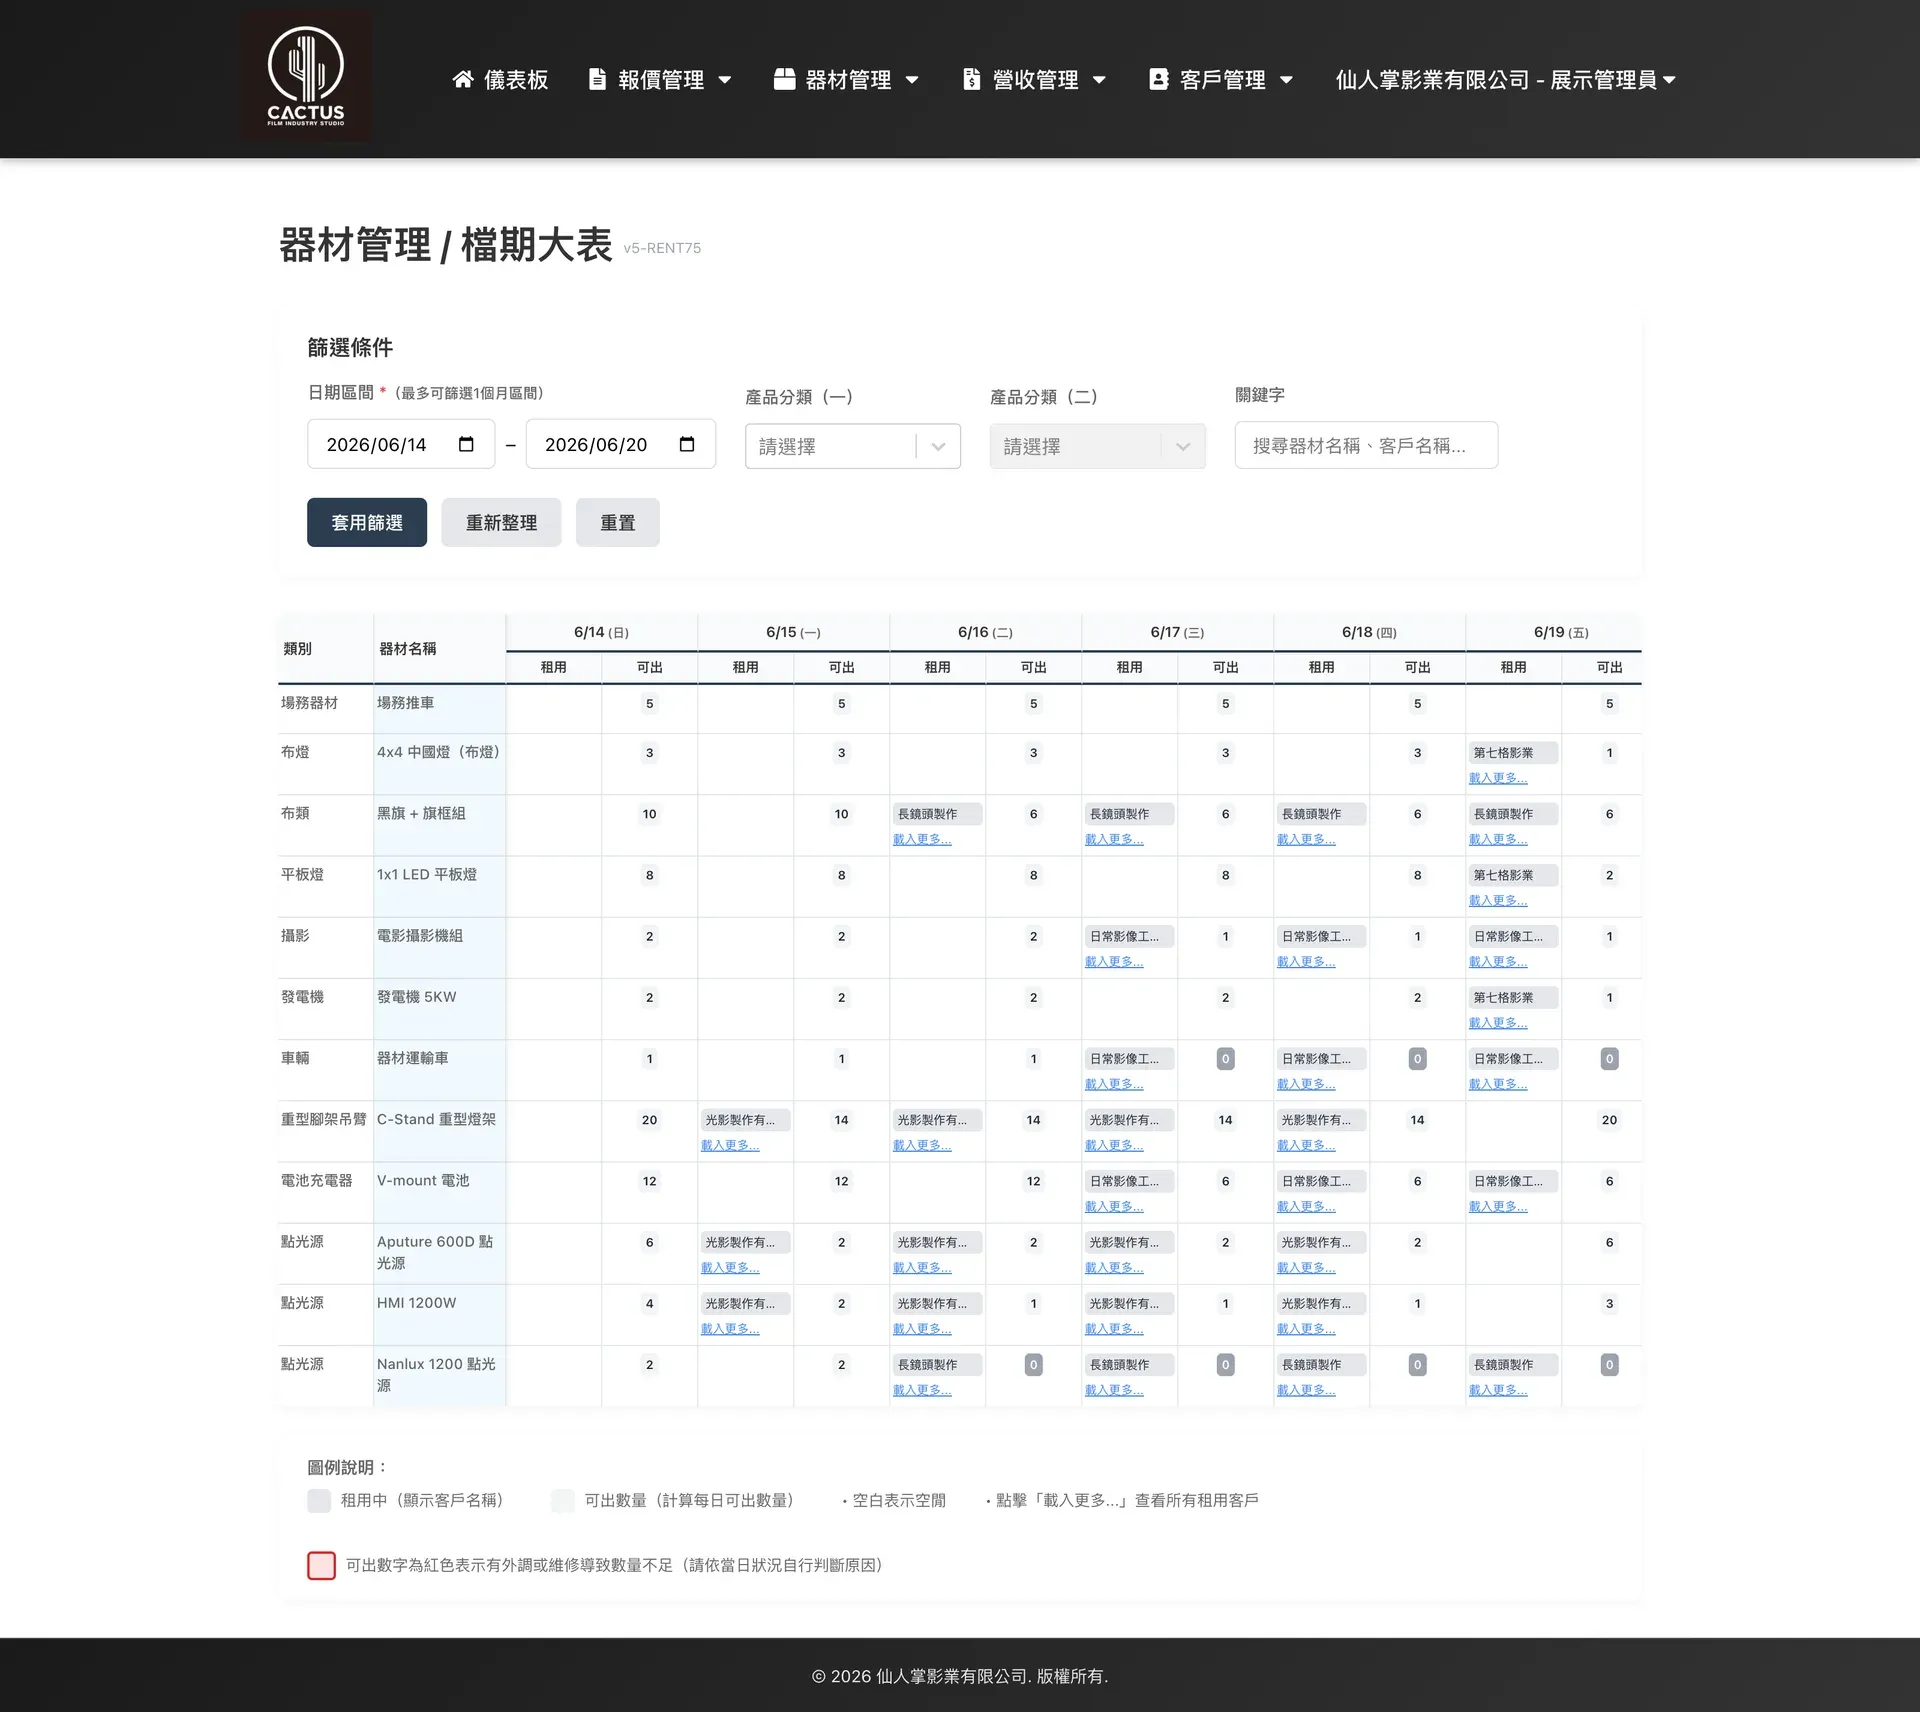1920x1712 pixels.
Task: Click 光影製作有... tag in Aputure 600D row on 6/15
Action: [745, 1242]
